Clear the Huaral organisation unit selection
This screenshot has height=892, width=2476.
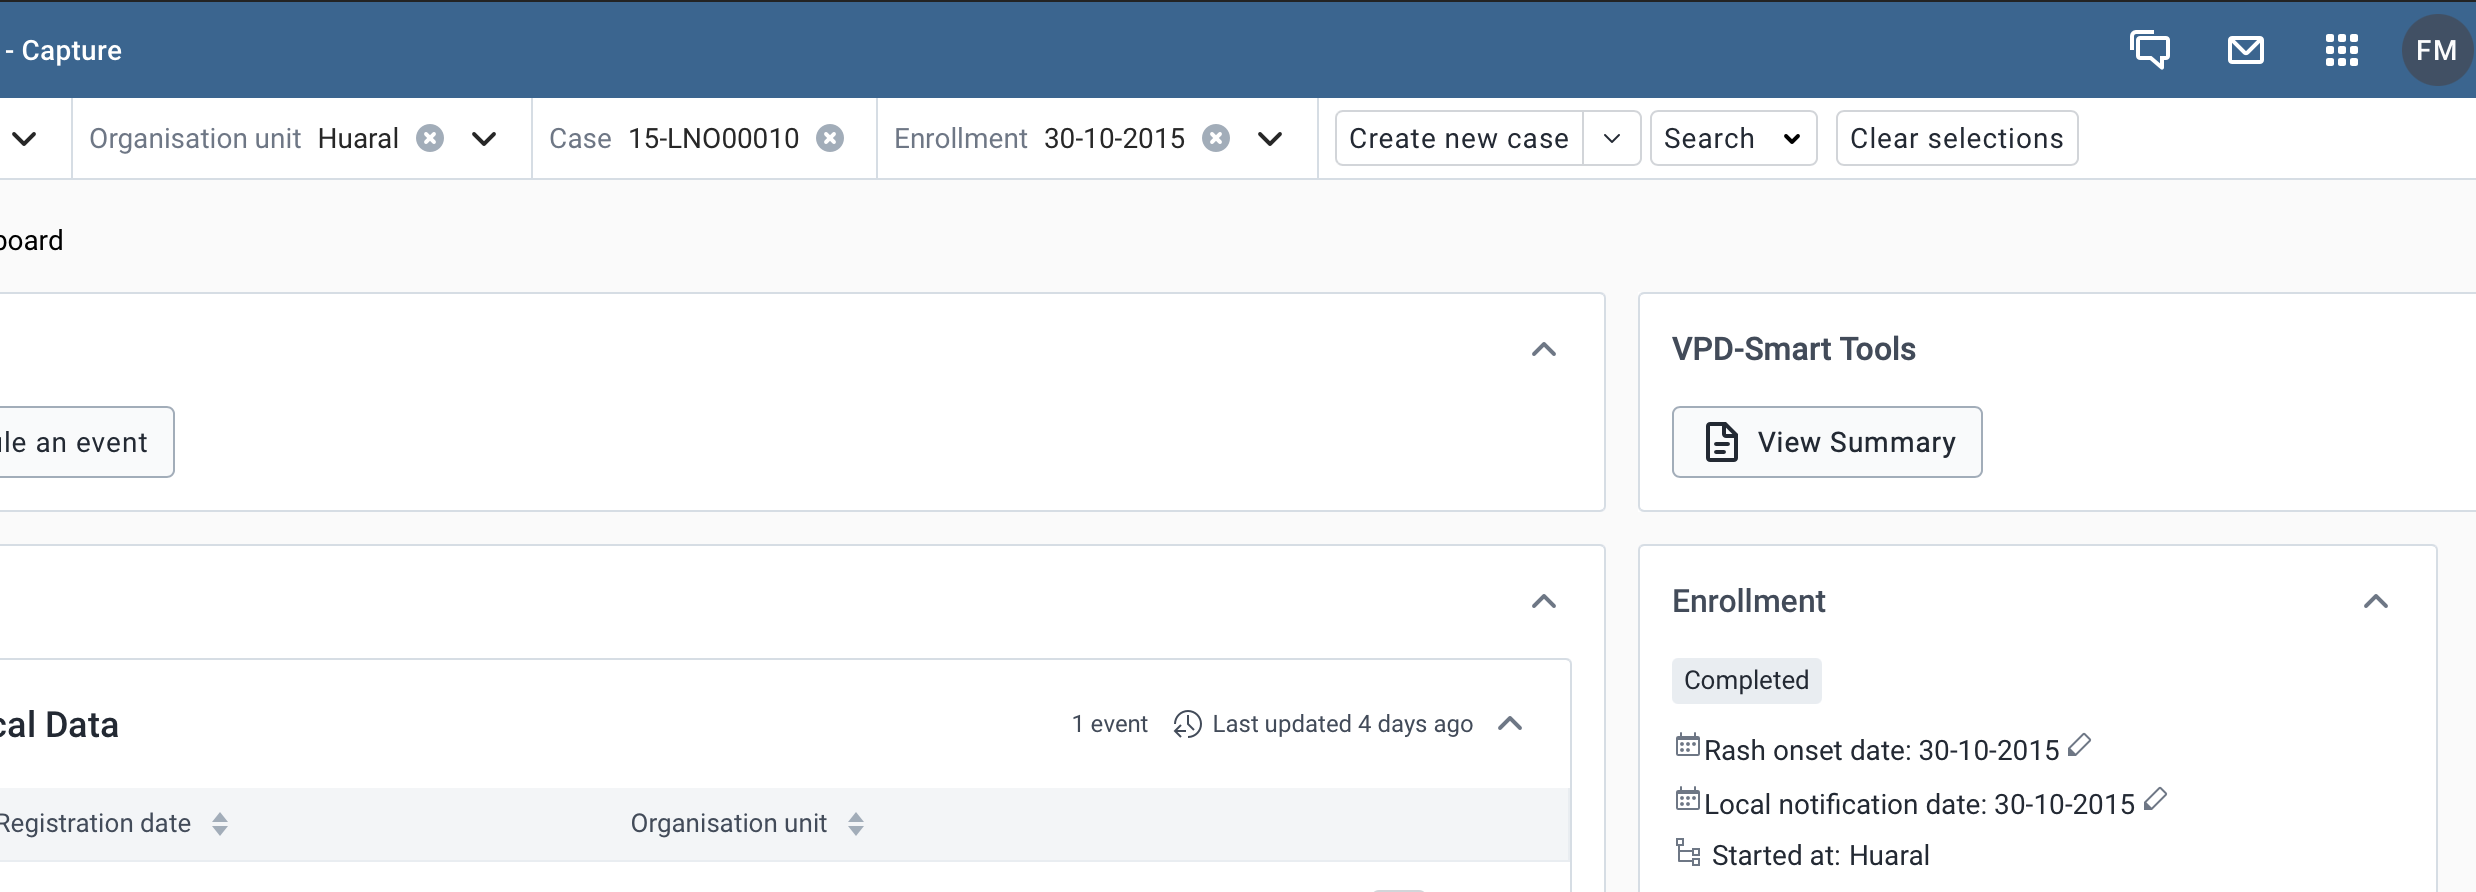tap(430, 138)
